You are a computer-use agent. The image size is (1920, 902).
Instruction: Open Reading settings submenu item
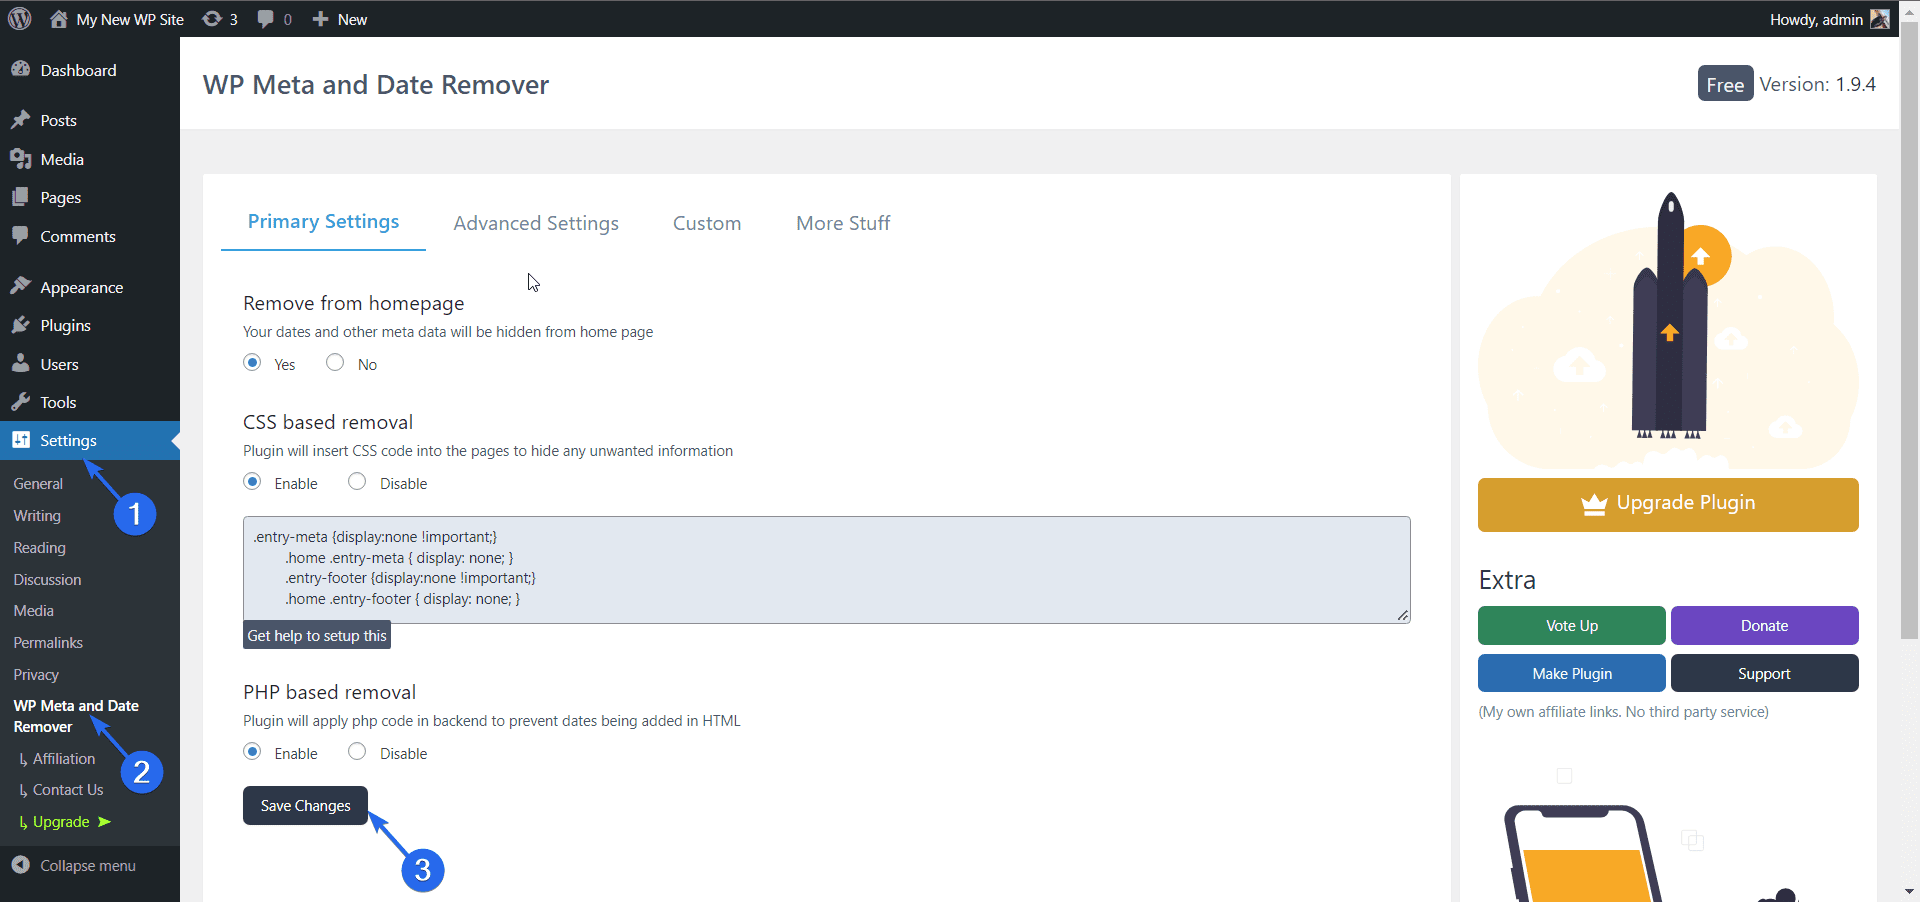[39, 548]
